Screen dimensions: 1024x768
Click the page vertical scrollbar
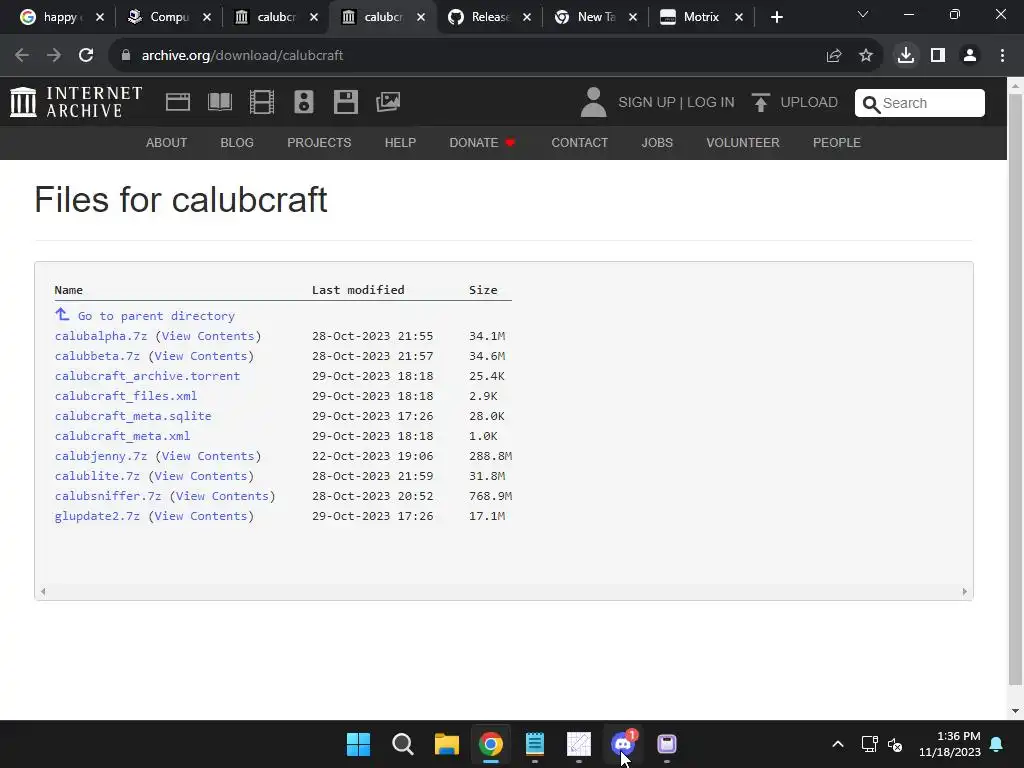tap(1015, 389)
